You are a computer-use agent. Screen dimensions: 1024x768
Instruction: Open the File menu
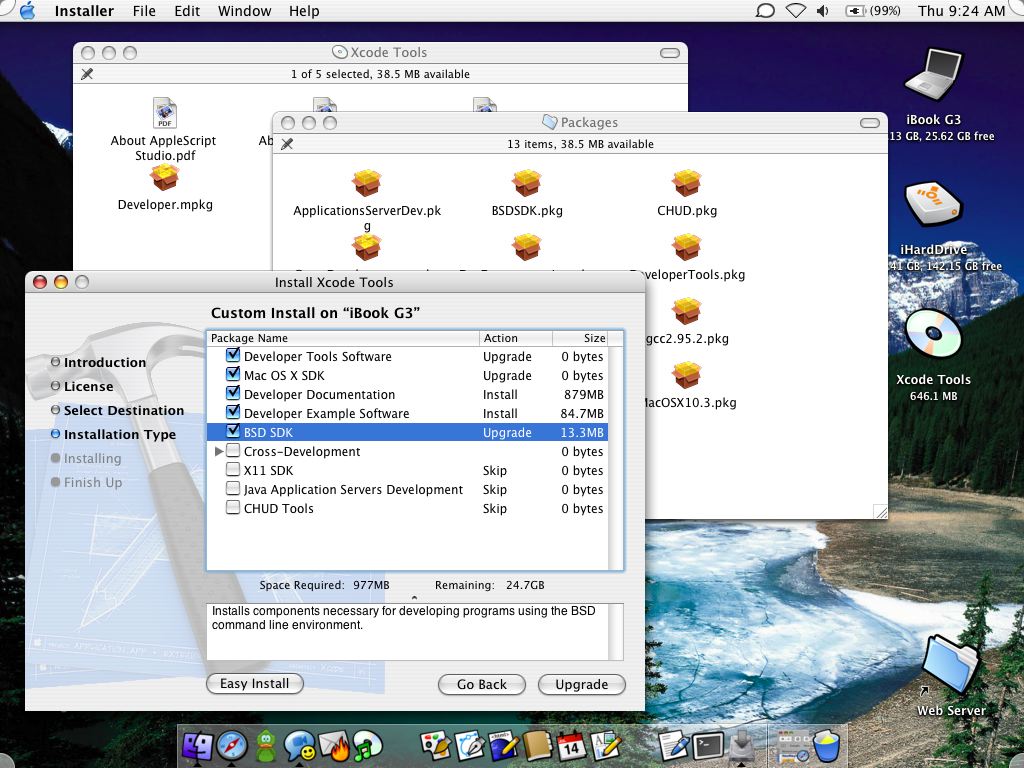point(144,11)
